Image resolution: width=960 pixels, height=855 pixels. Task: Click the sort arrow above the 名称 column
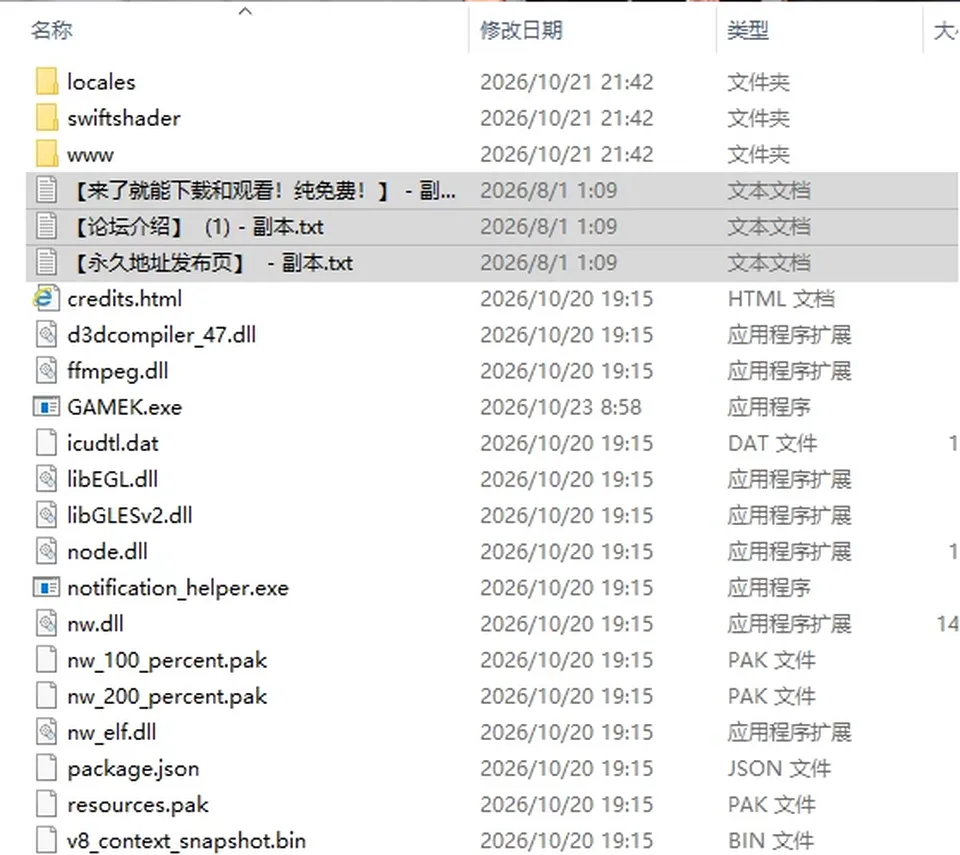tap(246, 11)
